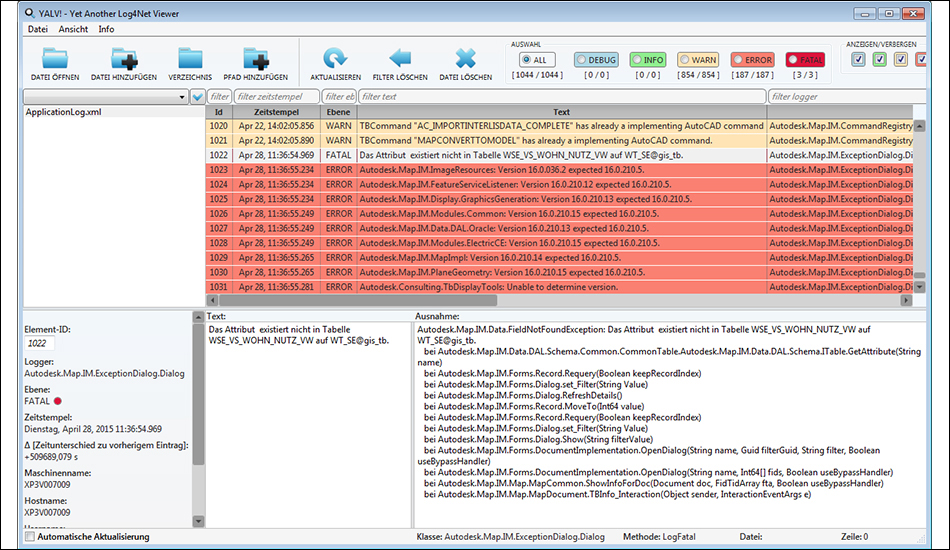The width and height of the screenshot is (950, 550).
Task: Open the Datei menu
Action: tap(38, 29)
